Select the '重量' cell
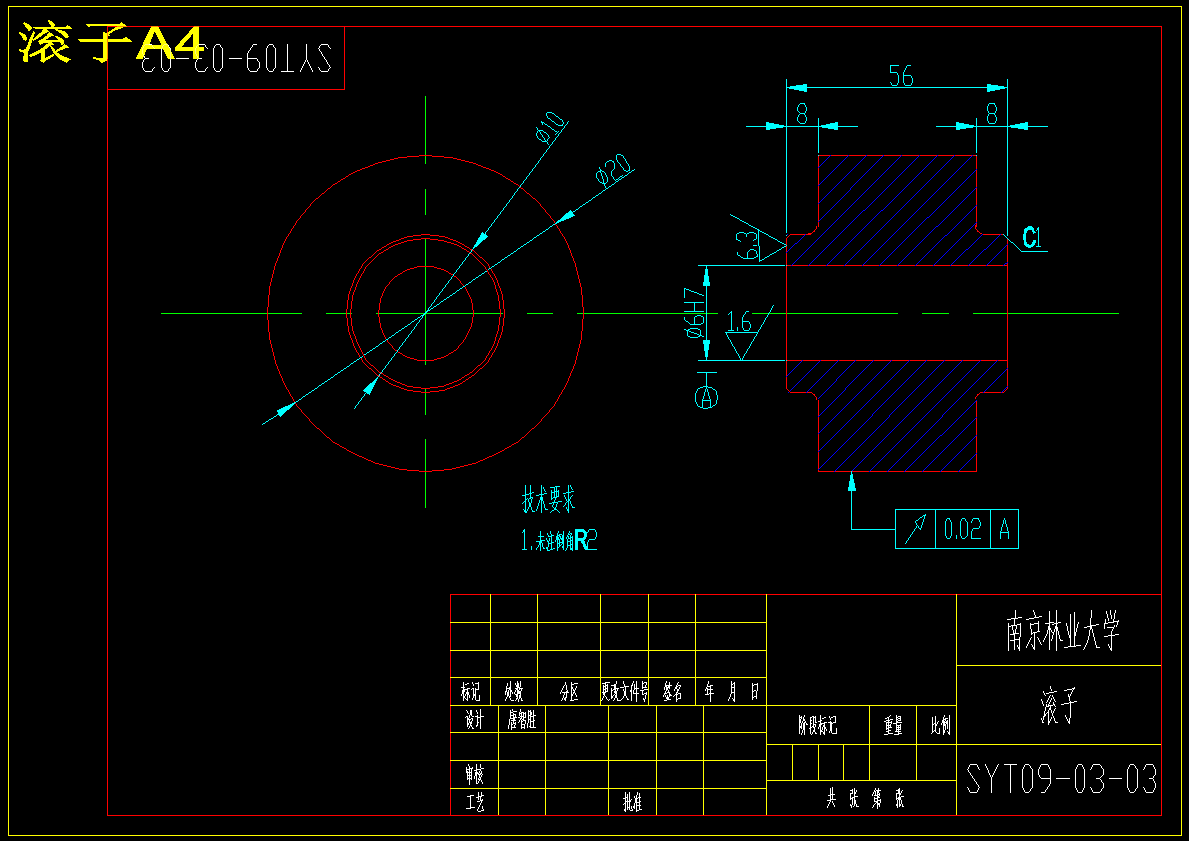 pyautogui.click(x=893, y=726)
